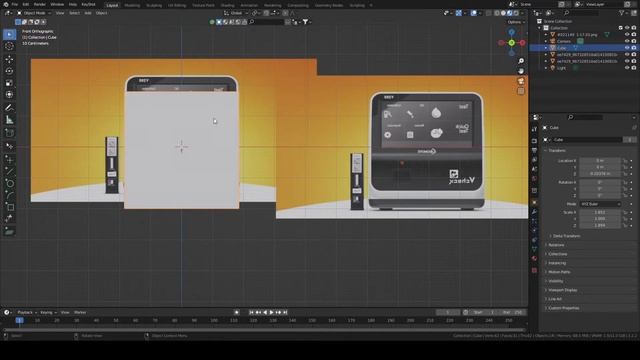640x360 pixels.
Task: Open the timeline Marker menu
Action: pos(80,312)
